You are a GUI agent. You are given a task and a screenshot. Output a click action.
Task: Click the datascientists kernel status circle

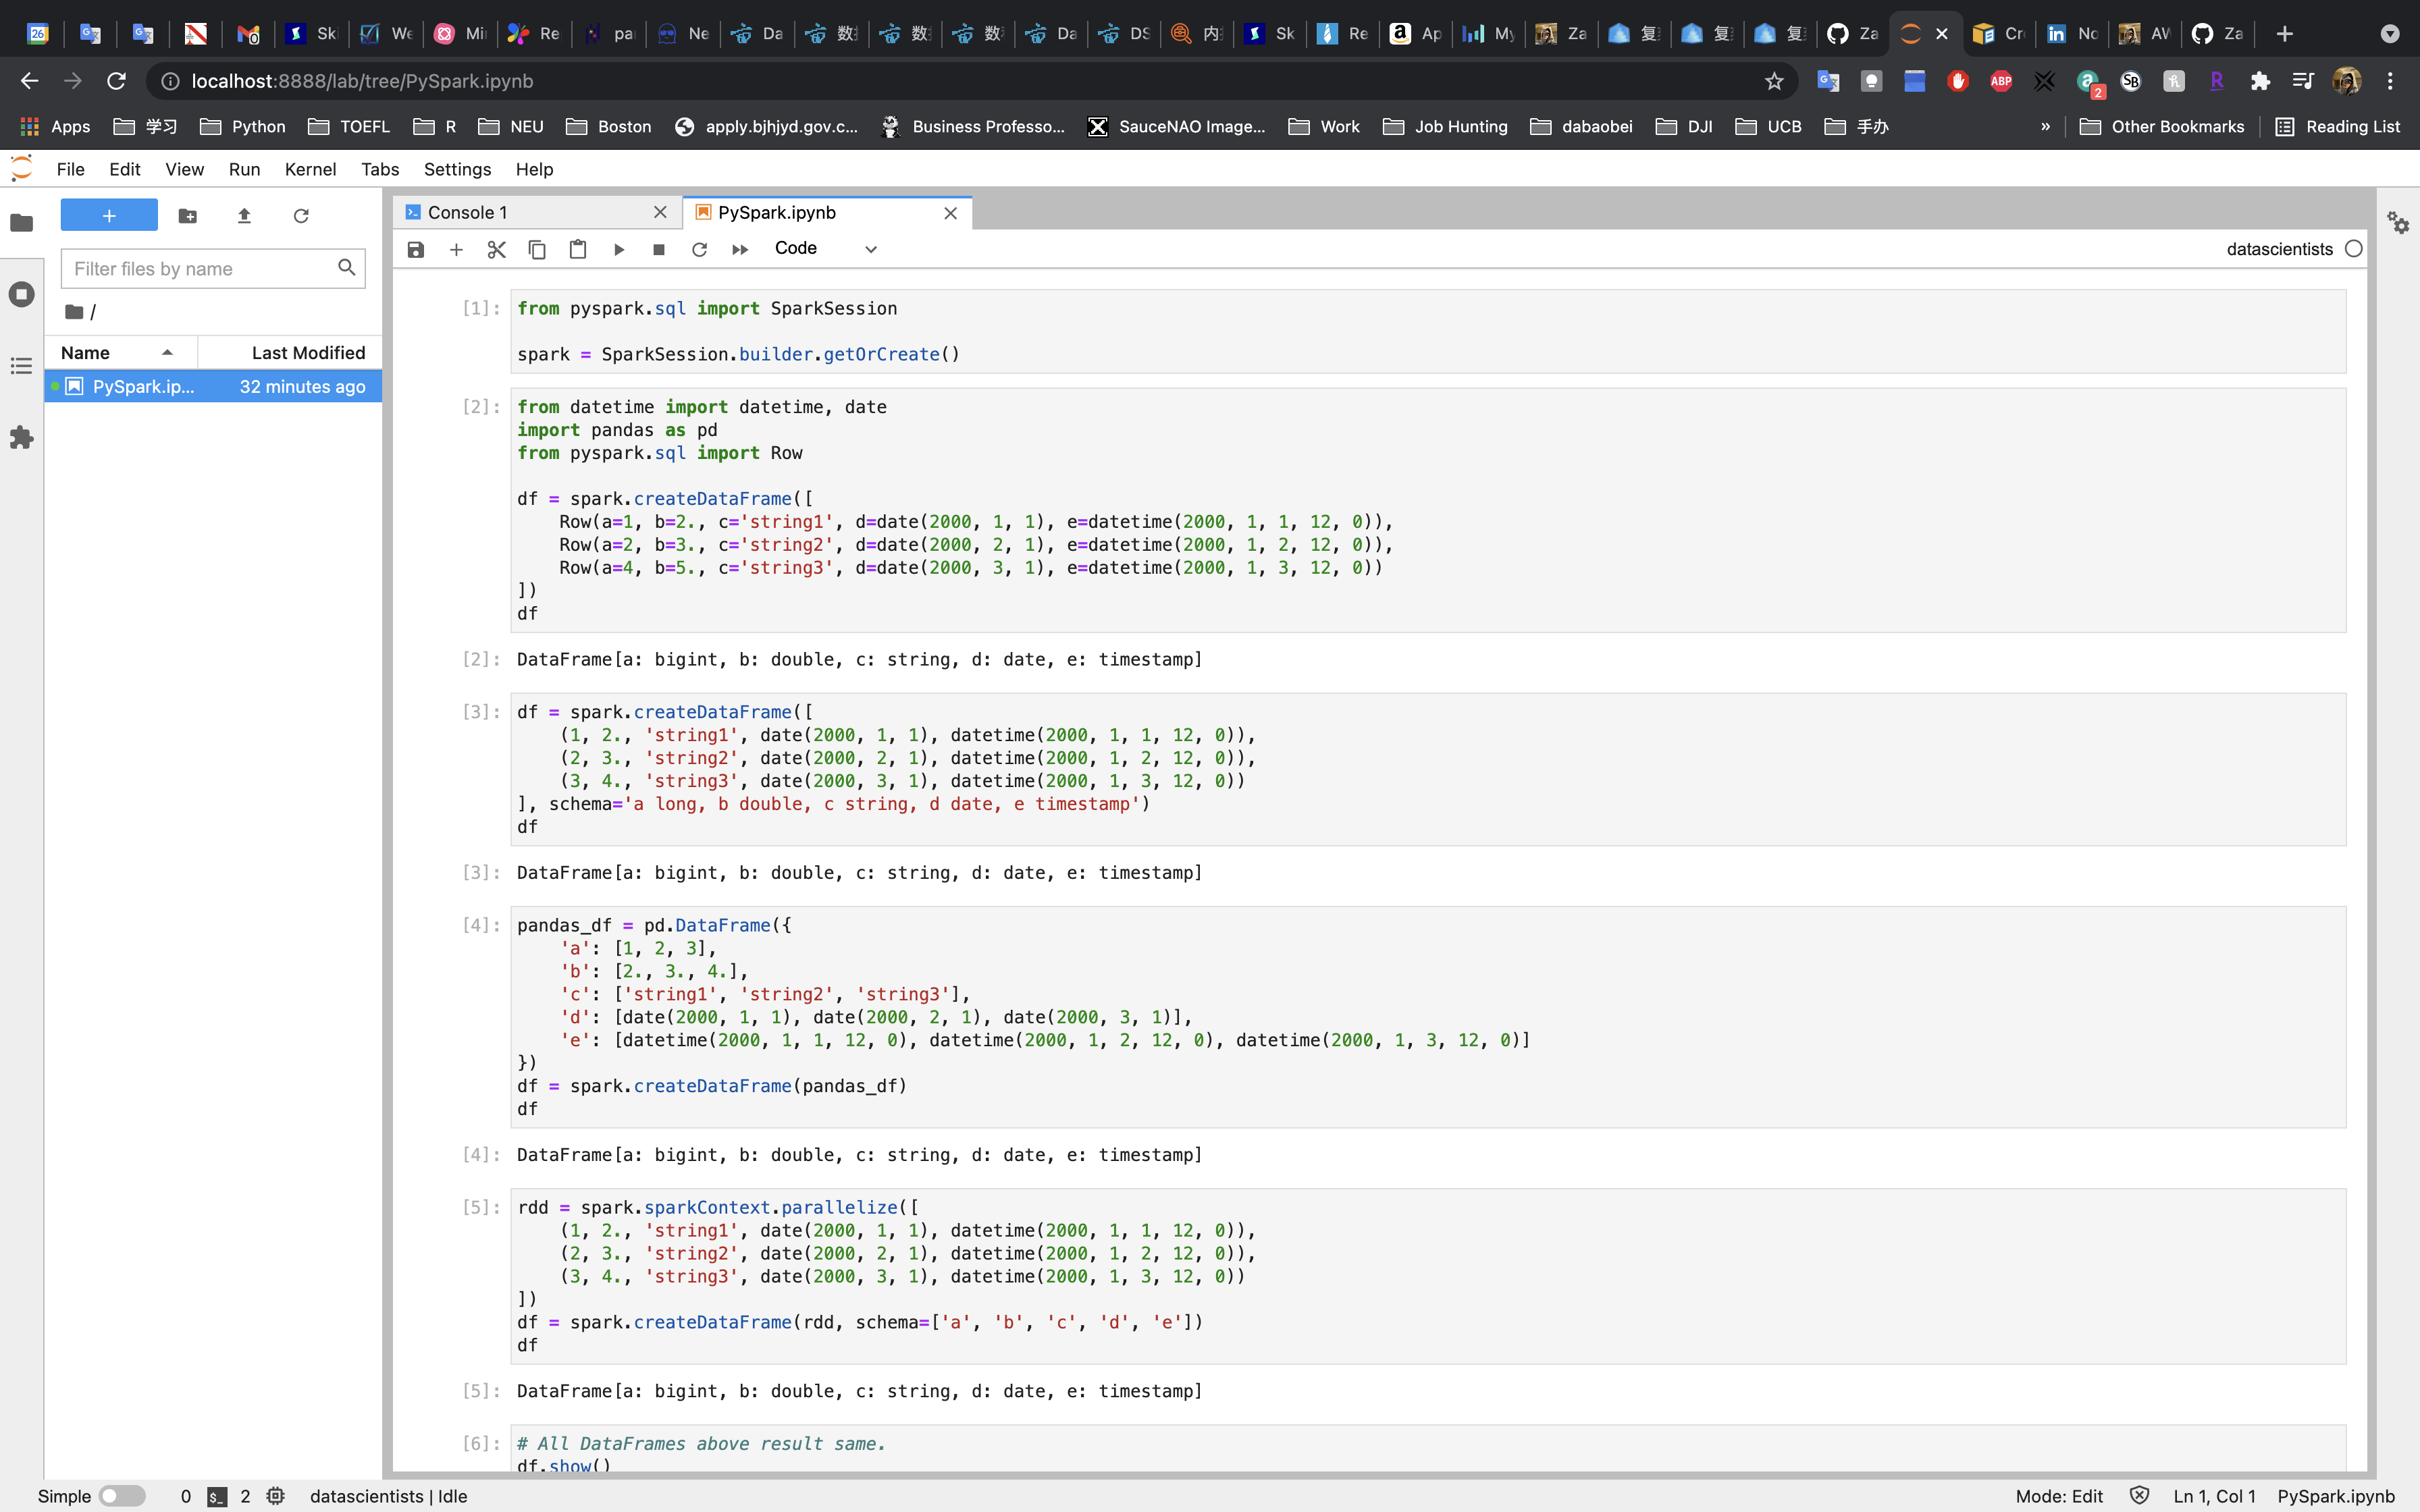click(2354, 249)
